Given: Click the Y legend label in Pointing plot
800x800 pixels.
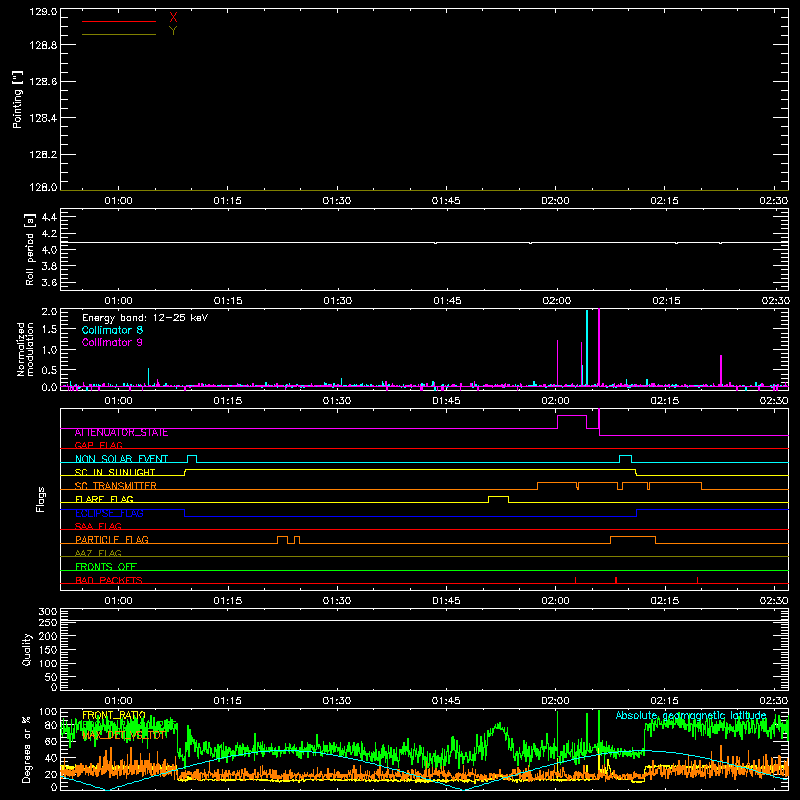Looking at the screenshot, I should point(173,31).
